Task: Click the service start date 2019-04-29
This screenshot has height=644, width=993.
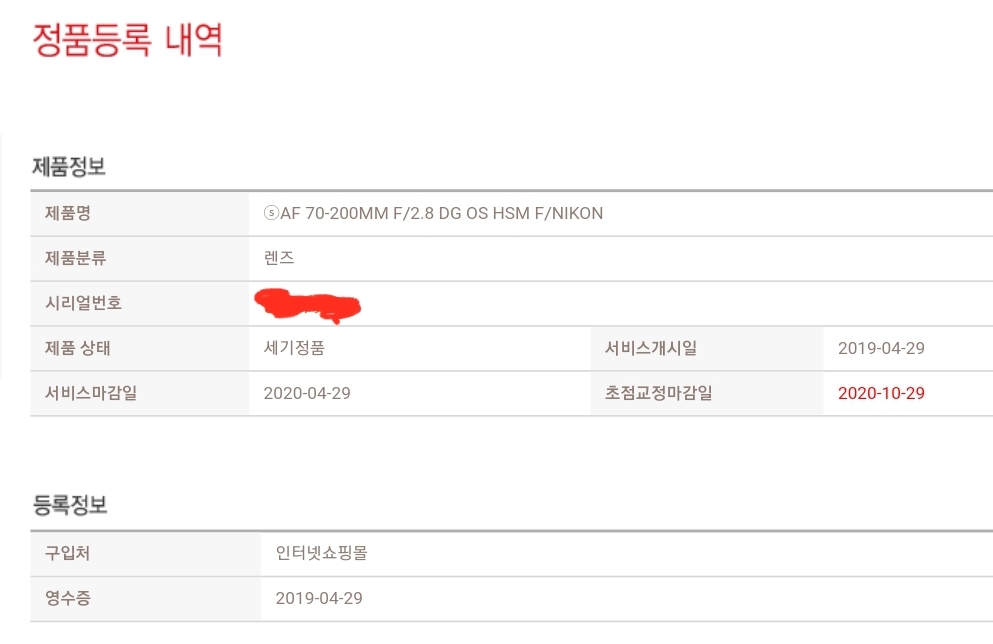Action: point(882,348)
